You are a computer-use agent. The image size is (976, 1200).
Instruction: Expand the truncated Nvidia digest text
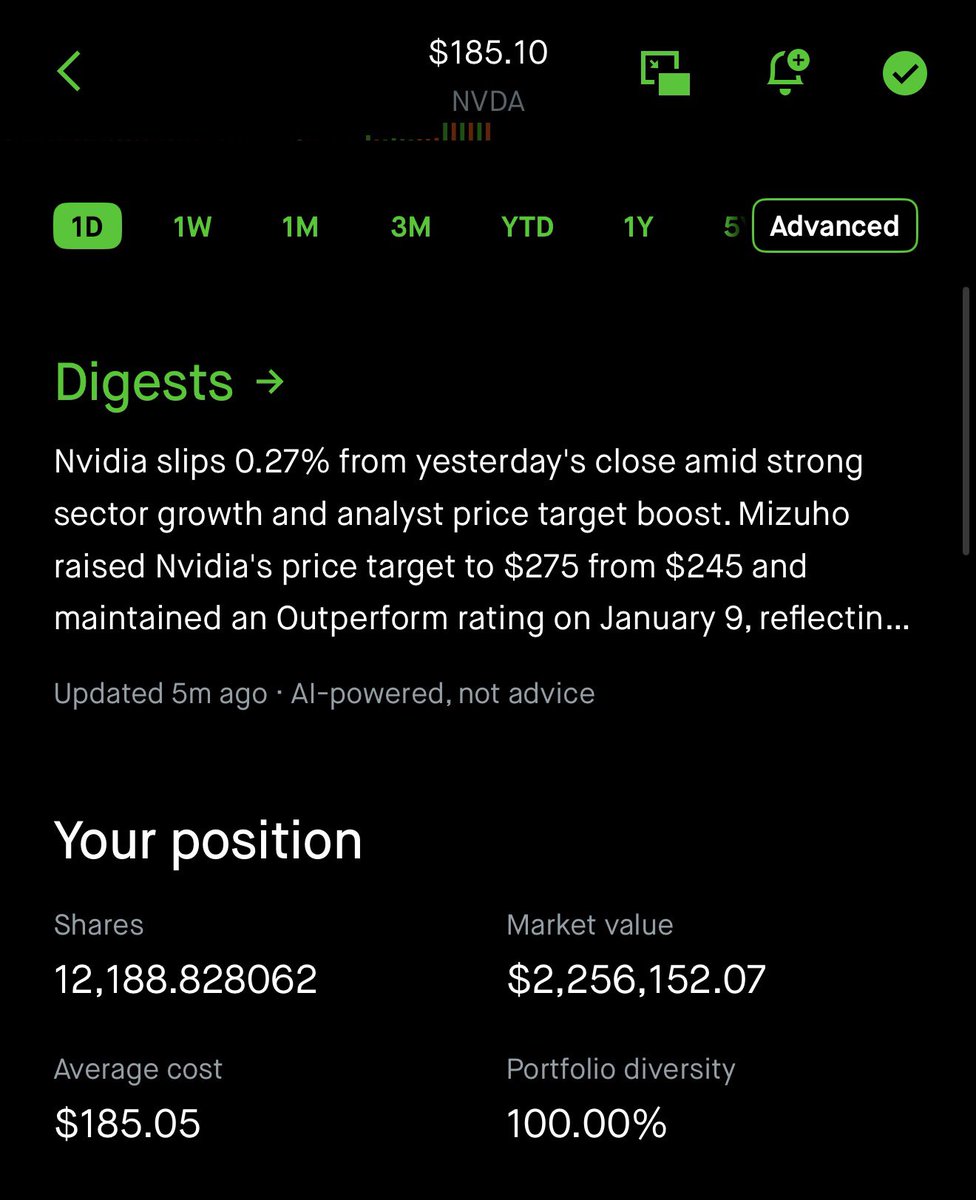(x=481, y=540)
